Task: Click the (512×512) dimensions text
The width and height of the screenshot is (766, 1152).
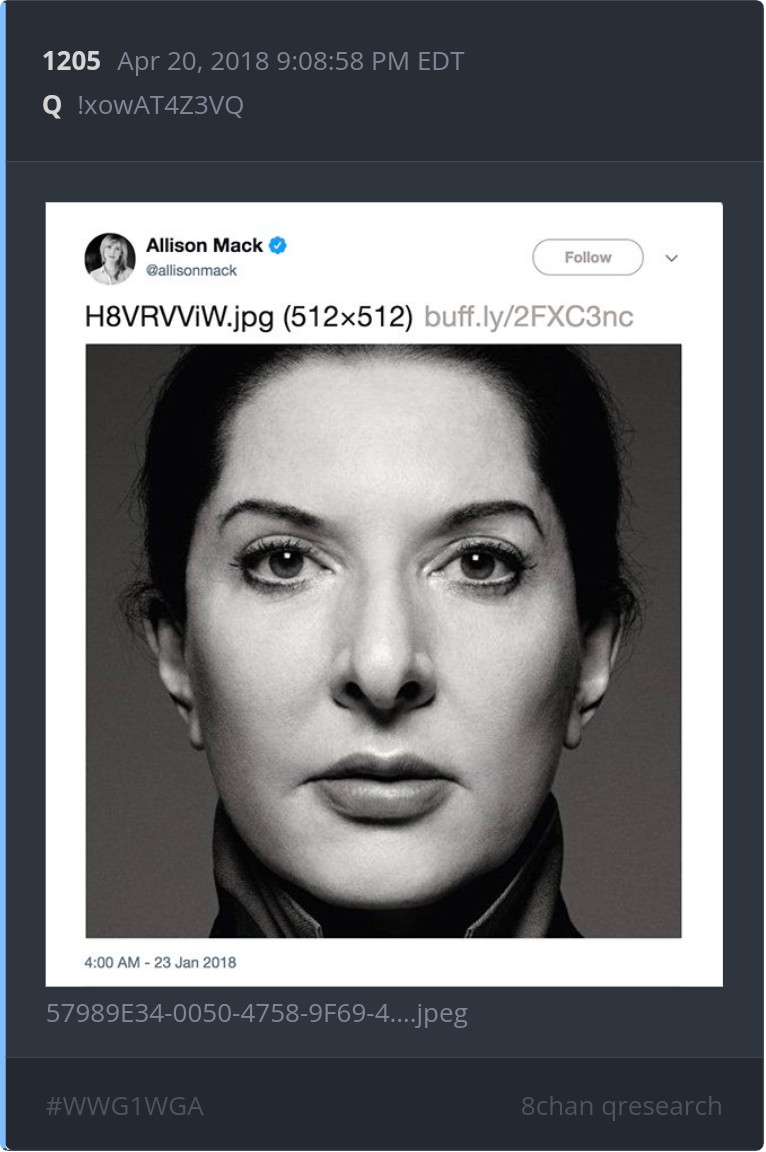Action: (x=348, y=317)
